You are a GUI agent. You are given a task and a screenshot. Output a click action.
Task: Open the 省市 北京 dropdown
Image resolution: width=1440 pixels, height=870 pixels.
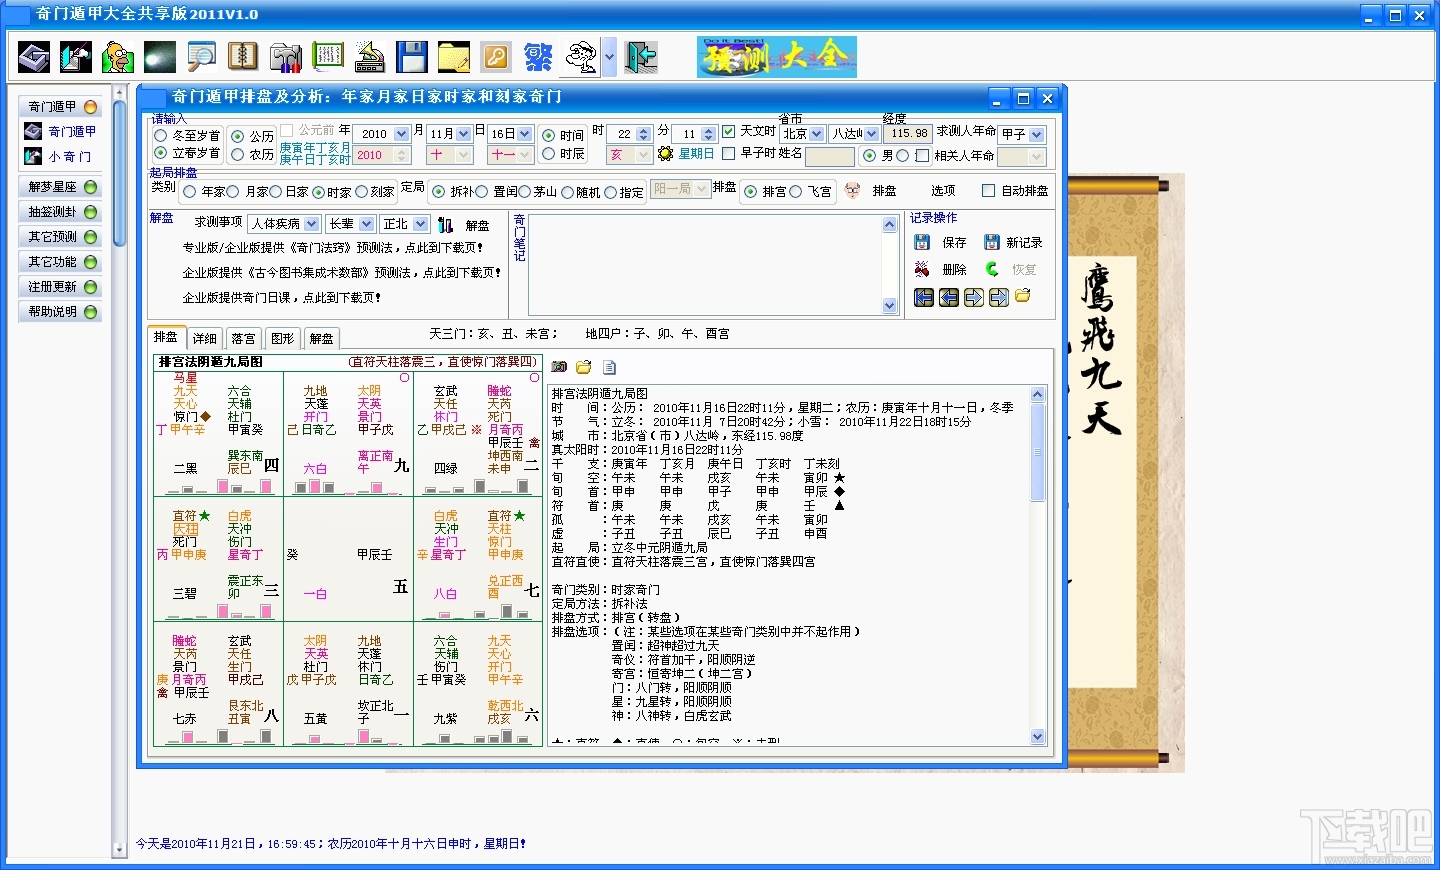click(x=817, y=134)
